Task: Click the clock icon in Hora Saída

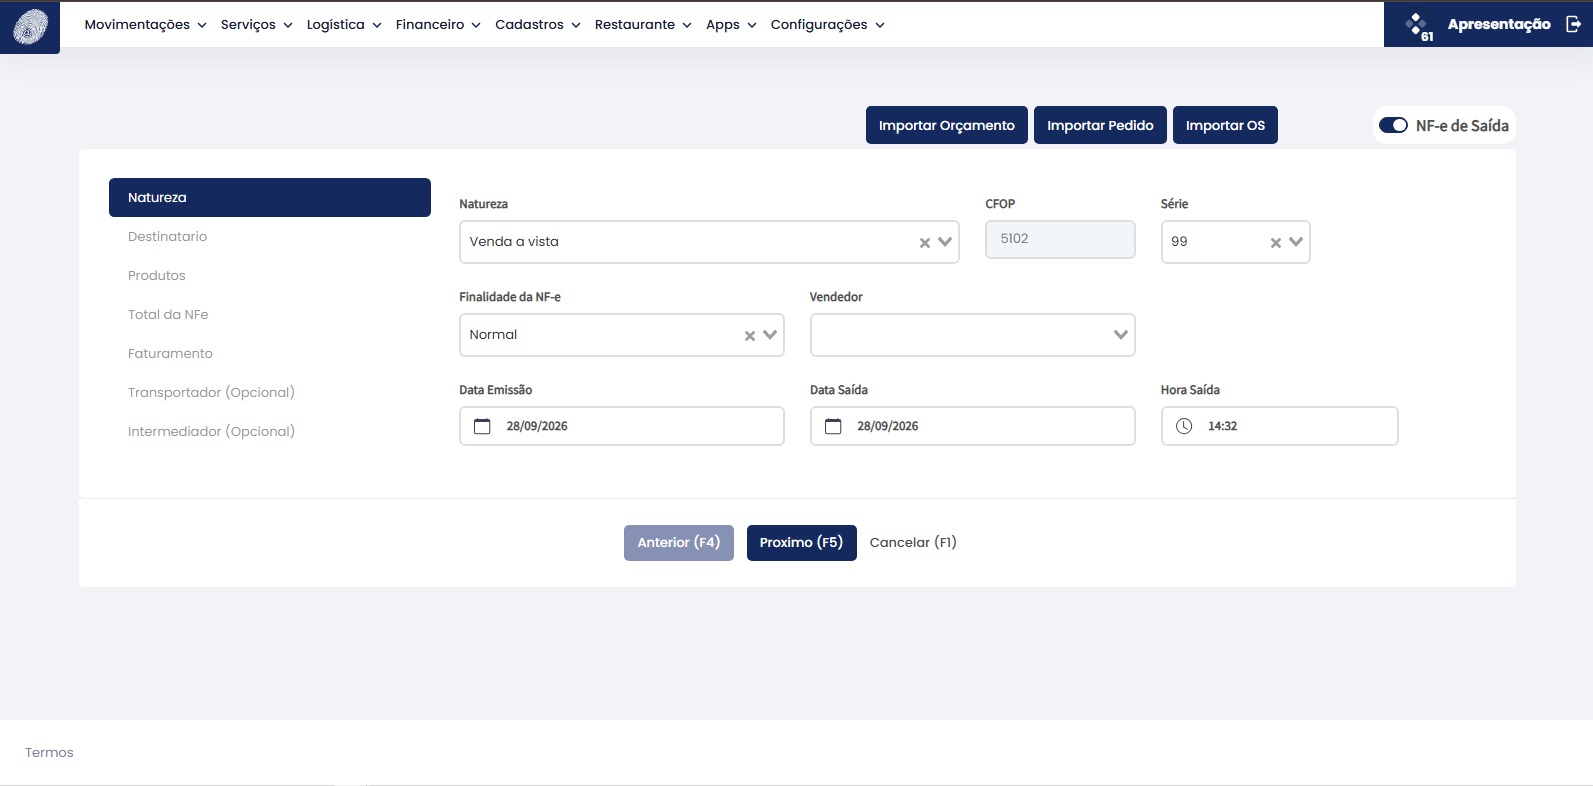Action: click(1184, 426)
